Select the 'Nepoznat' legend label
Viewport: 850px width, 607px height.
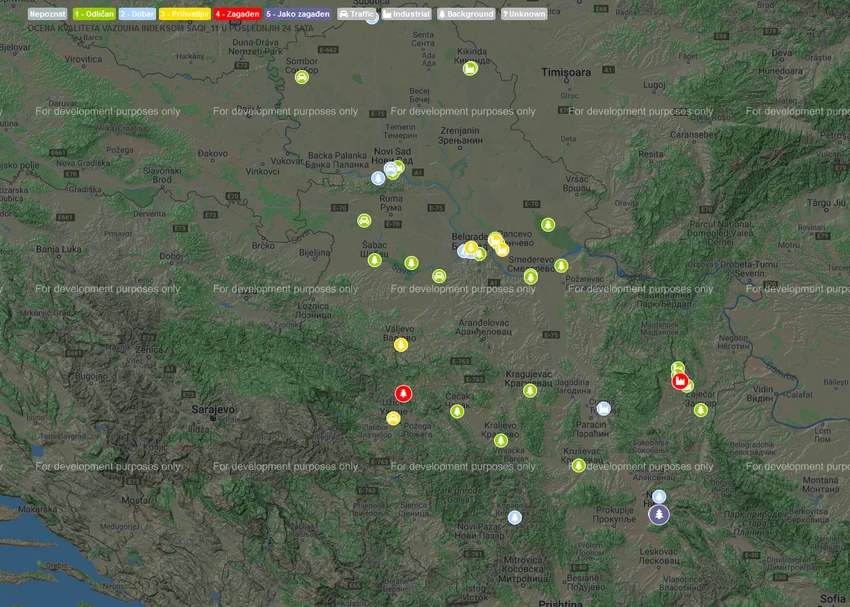[47, 14]
